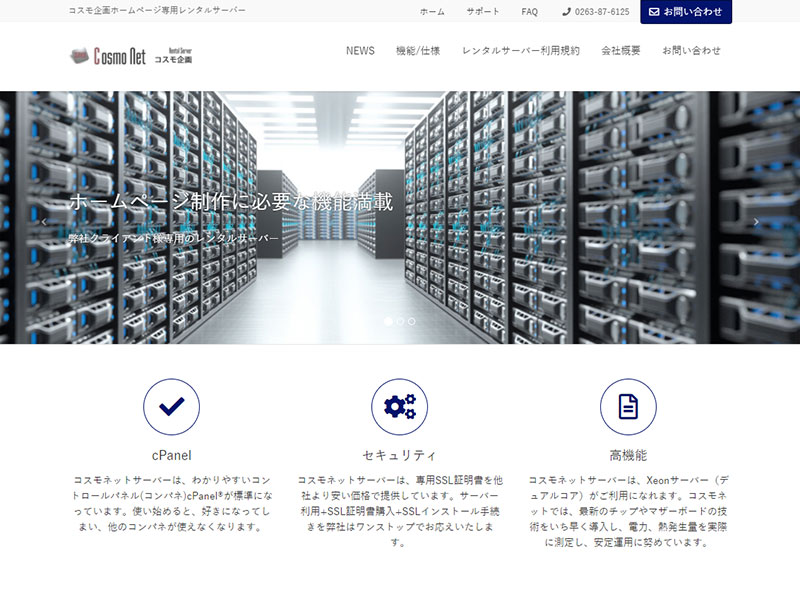Select the first carousel indicator dot
Image resolution: width=800 pixels, height=597 pixels.
pos(388,321)
